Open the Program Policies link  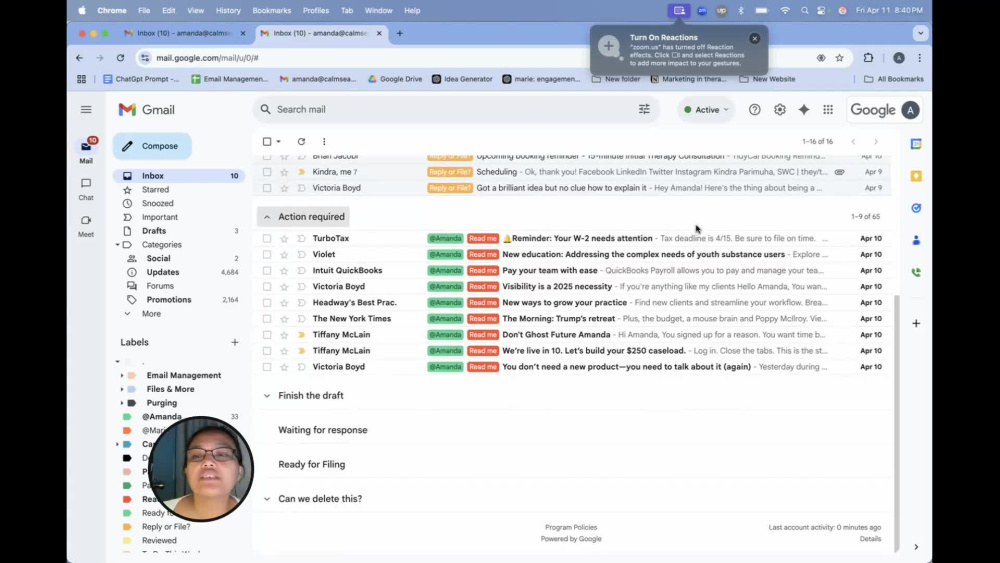(571, 527)
